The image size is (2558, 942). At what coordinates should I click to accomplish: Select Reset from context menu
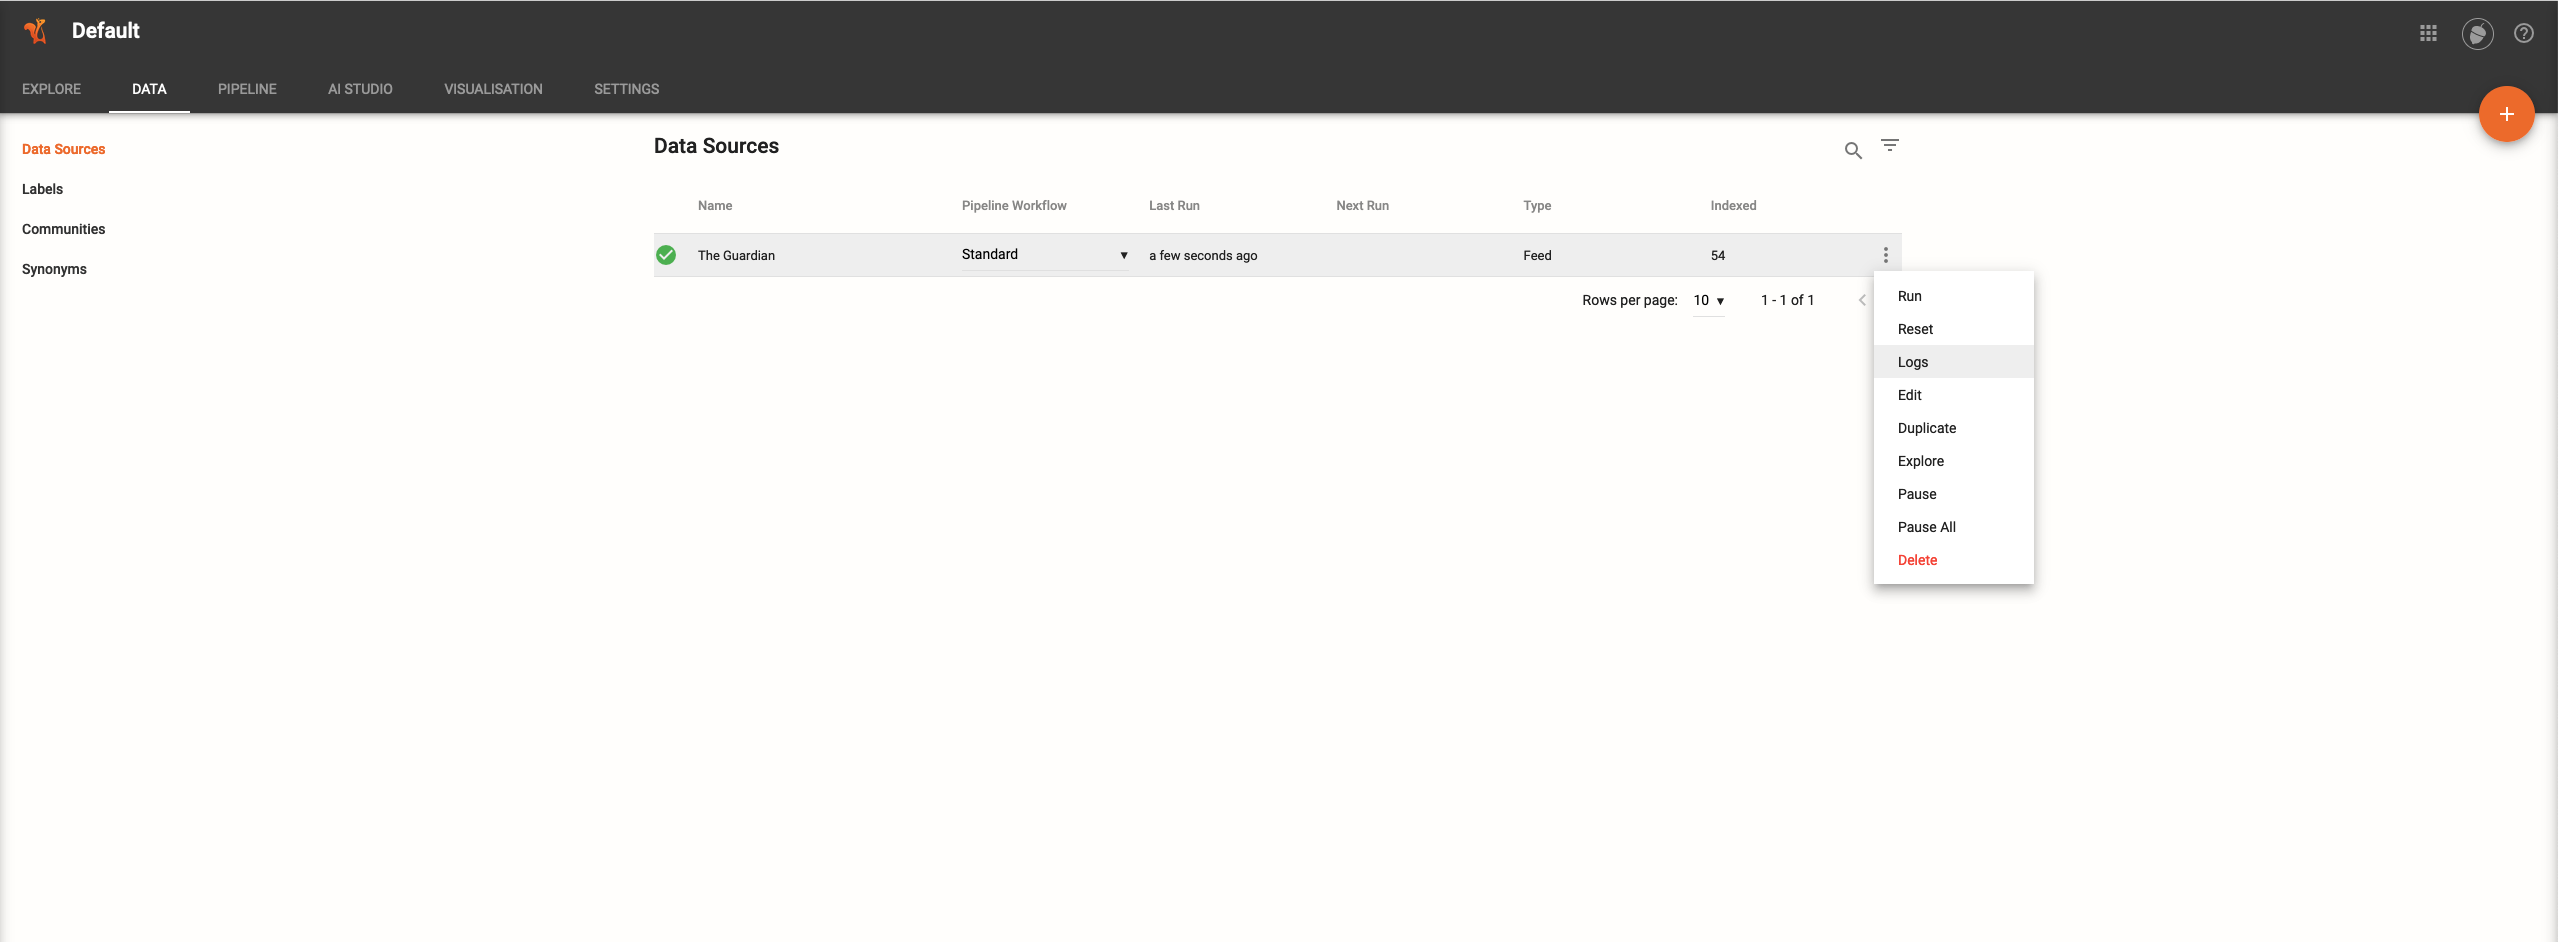pos(1953,329)
